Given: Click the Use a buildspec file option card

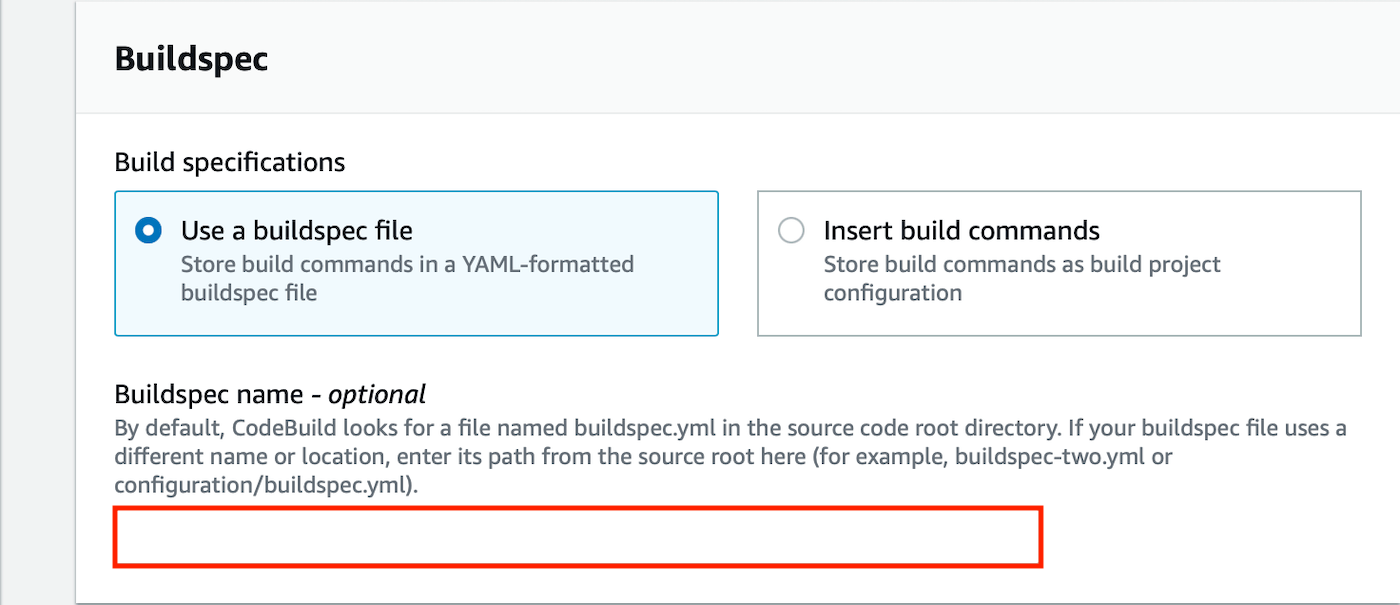Looking at the screenshot, I should (x=416, y=263).
